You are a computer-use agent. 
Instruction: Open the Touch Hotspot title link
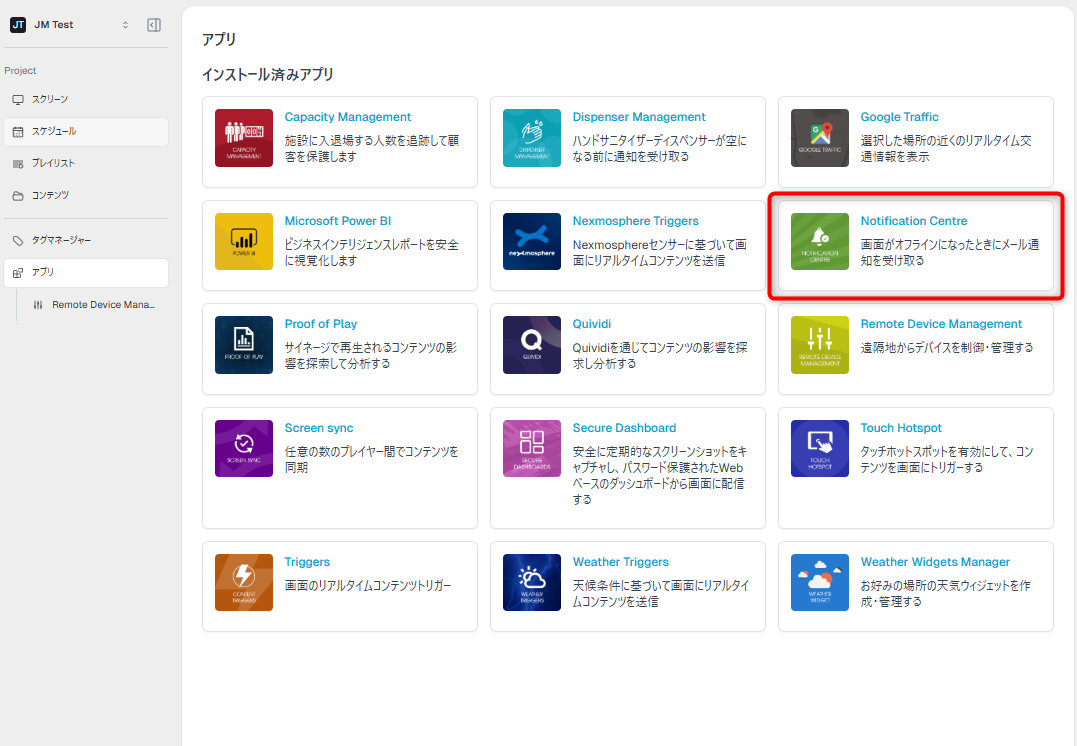tap(901, 427)
